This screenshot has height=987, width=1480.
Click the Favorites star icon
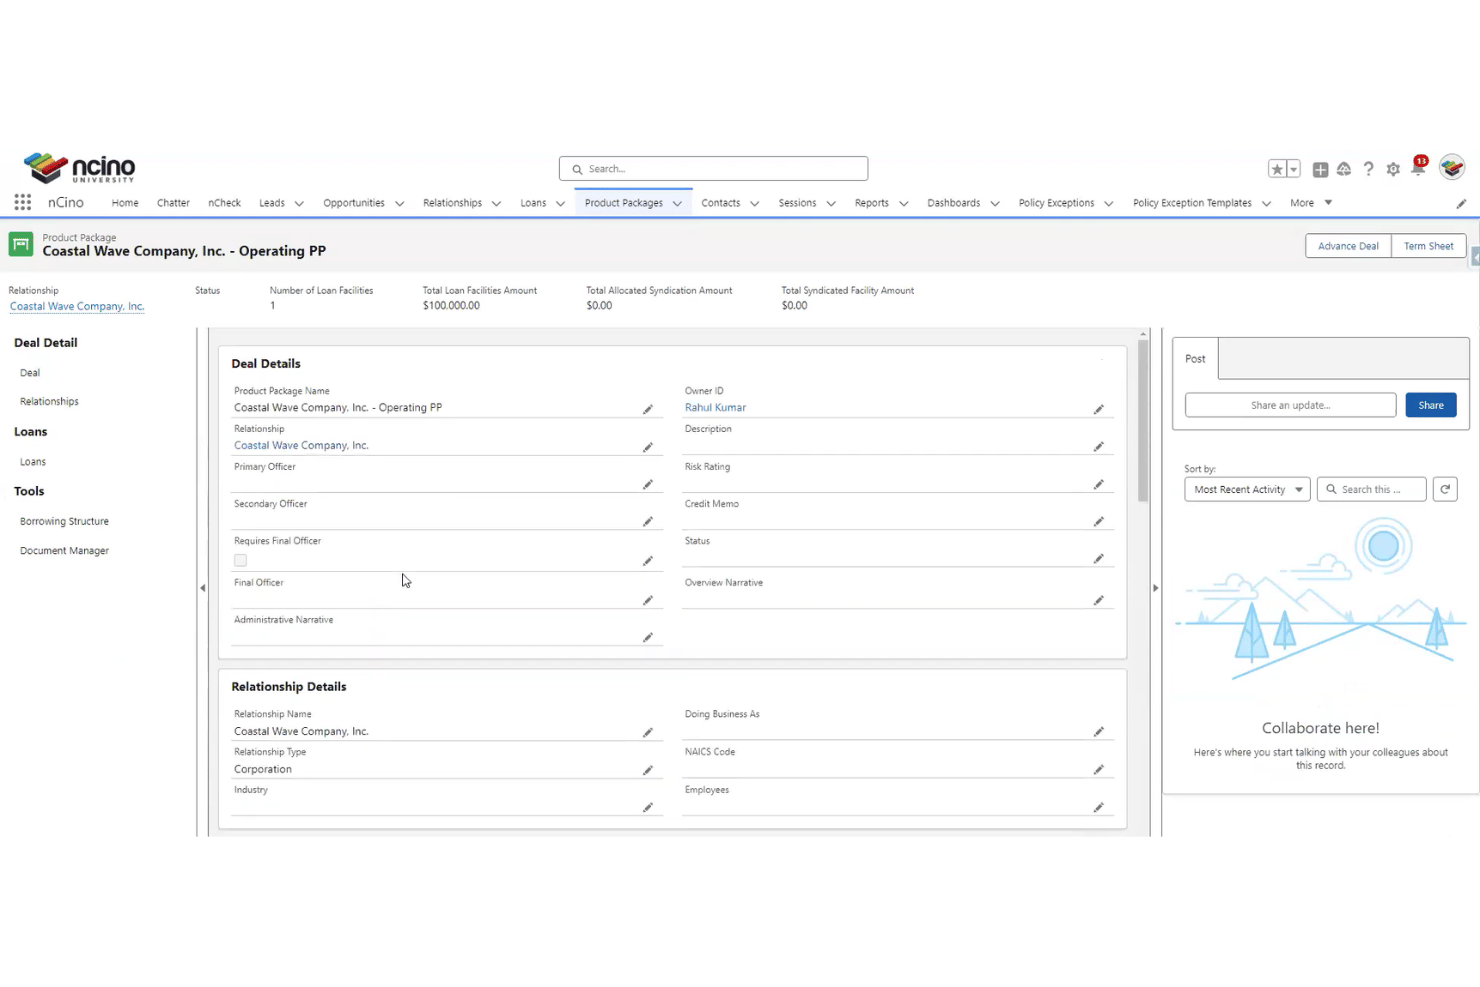(1277, 169)
